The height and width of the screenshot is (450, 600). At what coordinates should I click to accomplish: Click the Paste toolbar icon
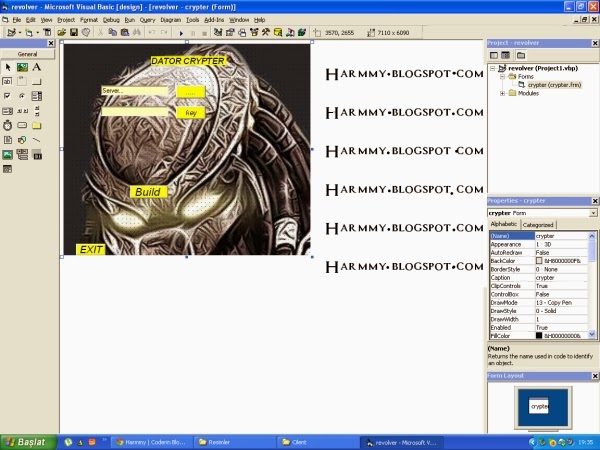125,33
